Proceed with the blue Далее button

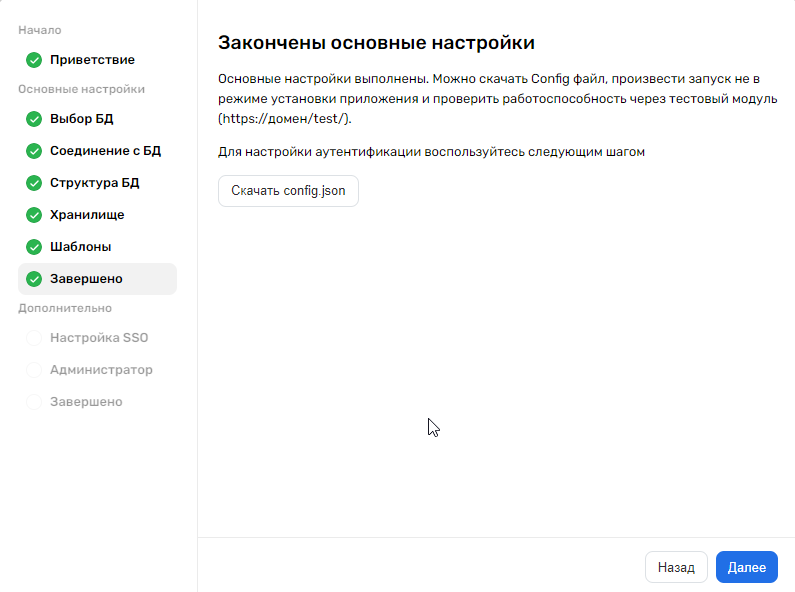point(747,567)
